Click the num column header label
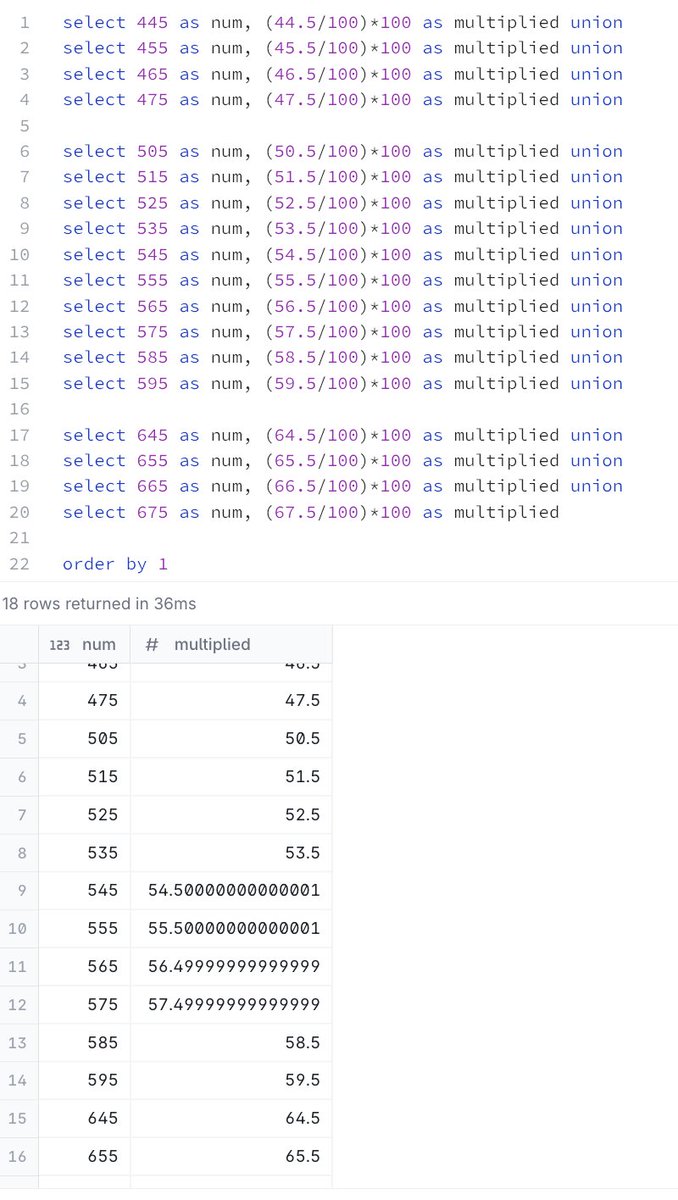The width and height of the screenshot is (678, 1200). 99,645
